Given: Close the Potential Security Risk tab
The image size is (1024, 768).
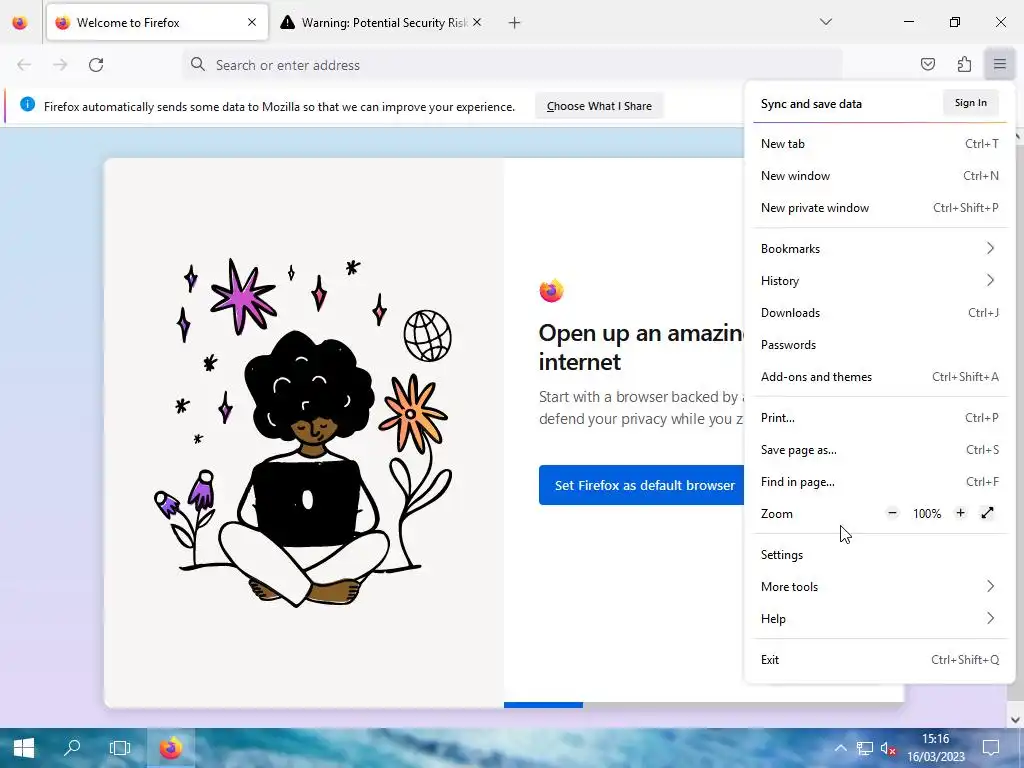Looking at the screenshot, I should [477, 22].
